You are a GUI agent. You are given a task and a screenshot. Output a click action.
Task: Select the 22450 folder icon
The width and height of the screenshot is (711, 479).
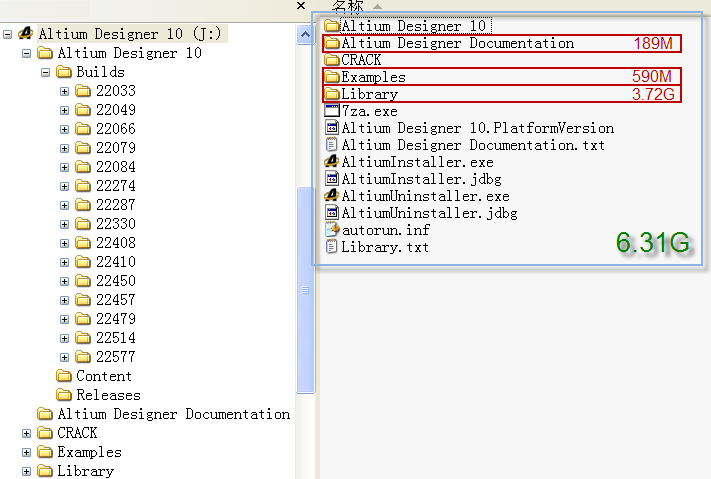click(83, 281)
